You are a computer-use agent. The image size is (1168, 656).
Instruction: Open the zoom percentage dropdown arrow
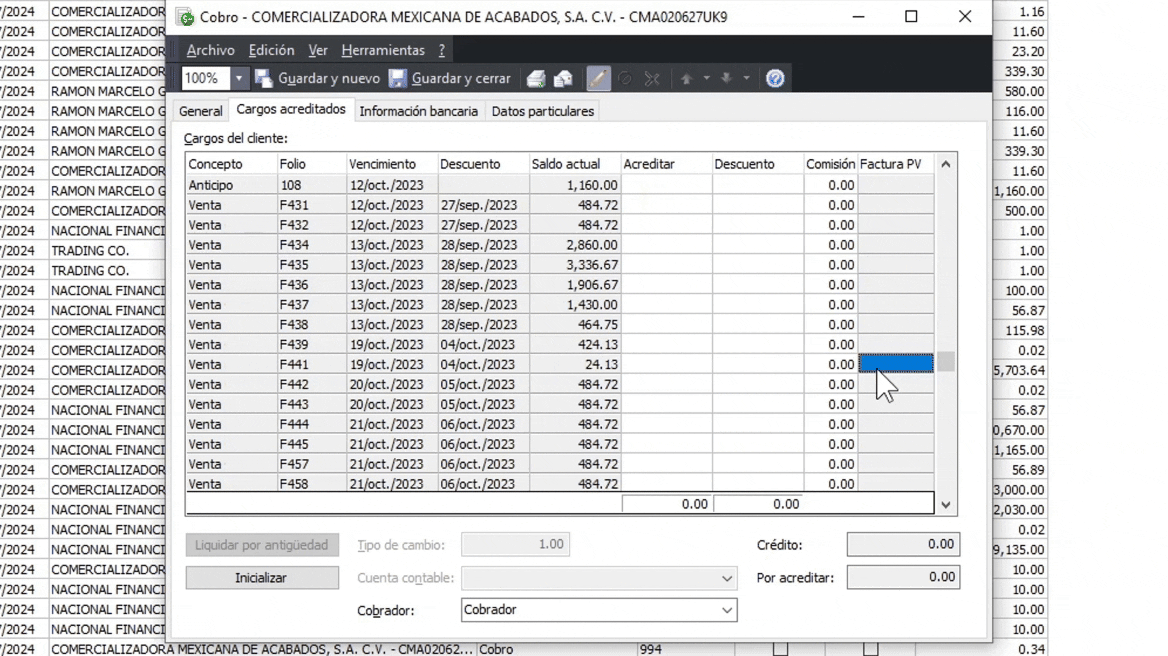point(239,78)
